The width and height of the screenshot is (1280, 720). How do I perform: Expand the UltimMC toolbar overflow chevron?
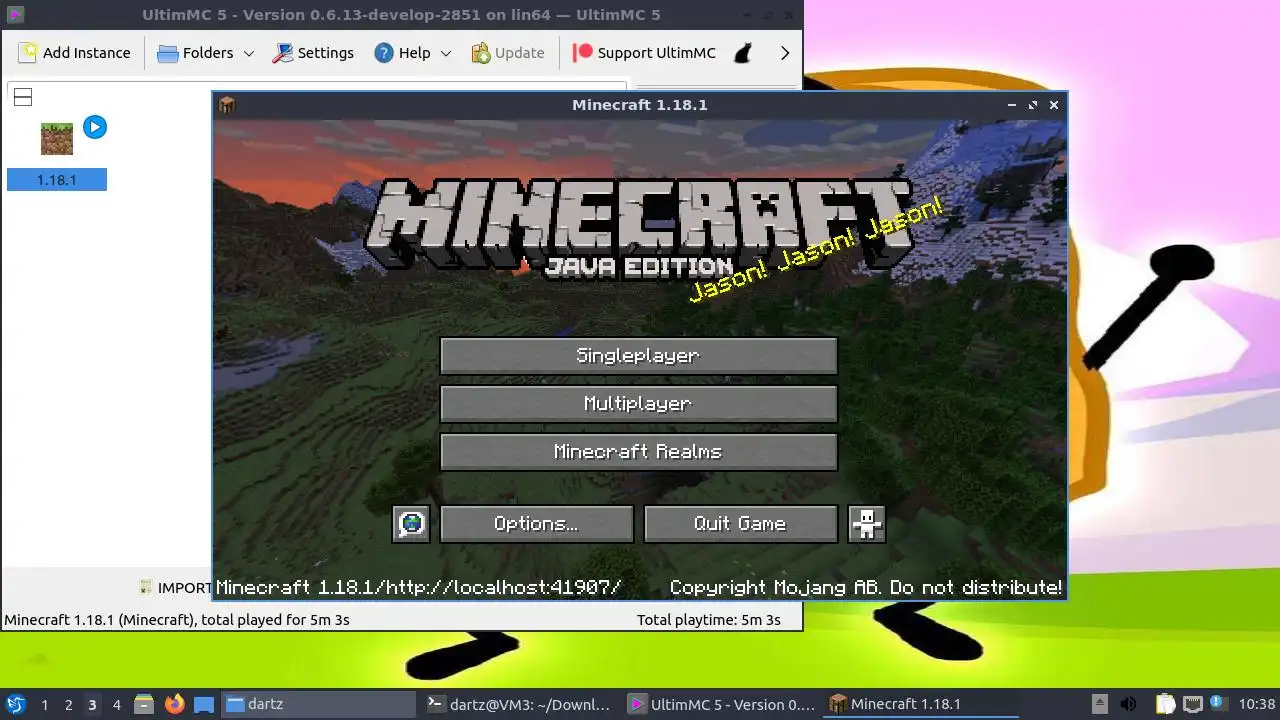pyautogui.click(x=785, y=53)
